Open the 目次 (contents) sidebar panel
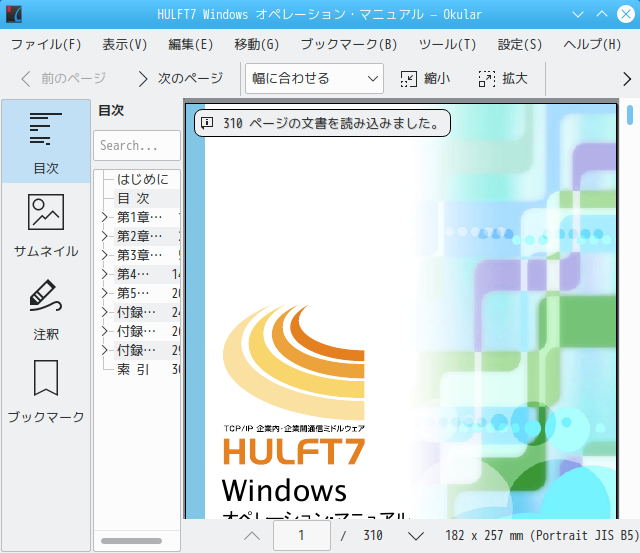This screenshot has height=553, width=640. pos(46,141)
